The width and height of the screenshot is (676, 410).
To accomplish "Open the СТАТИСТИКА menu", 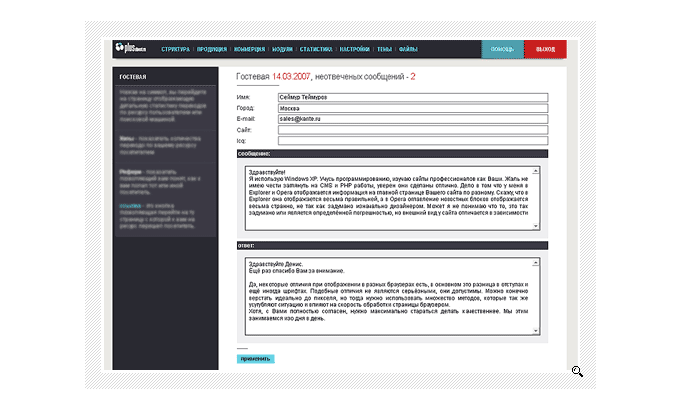I will click(x=316, y=49).
